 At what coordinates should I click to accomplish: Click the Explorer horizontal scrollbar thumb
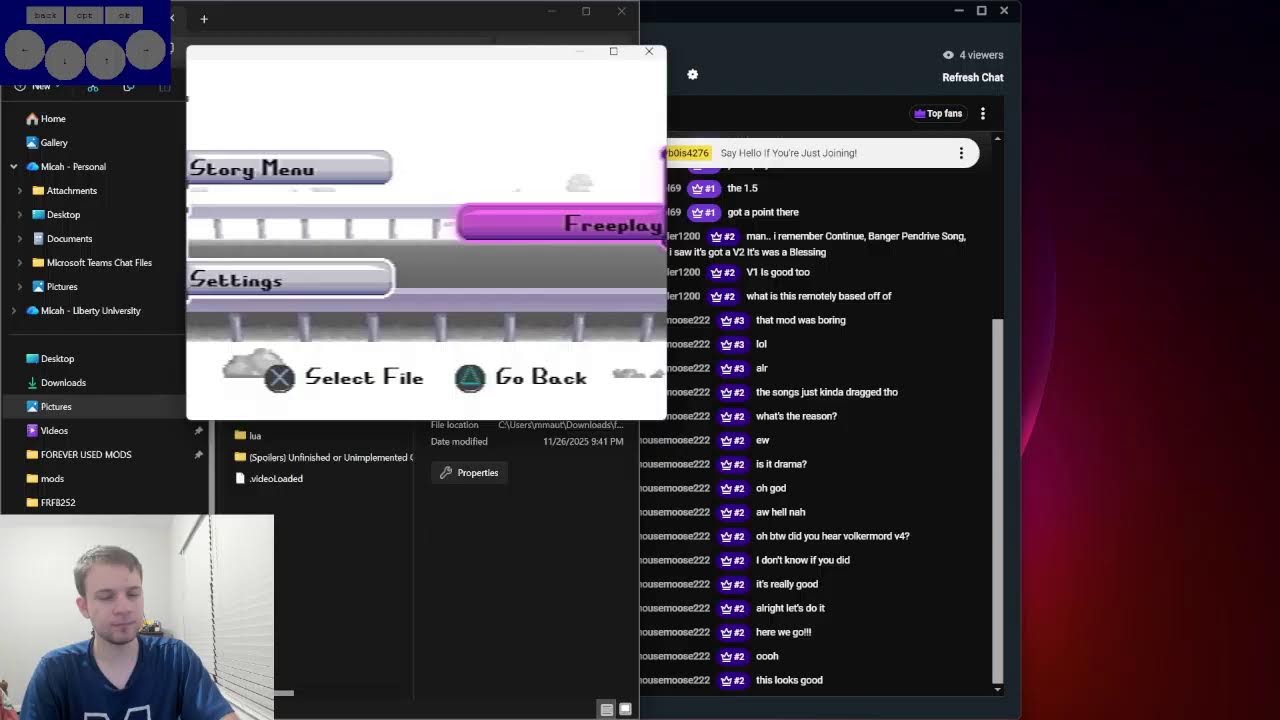click(x=283, y=692)
